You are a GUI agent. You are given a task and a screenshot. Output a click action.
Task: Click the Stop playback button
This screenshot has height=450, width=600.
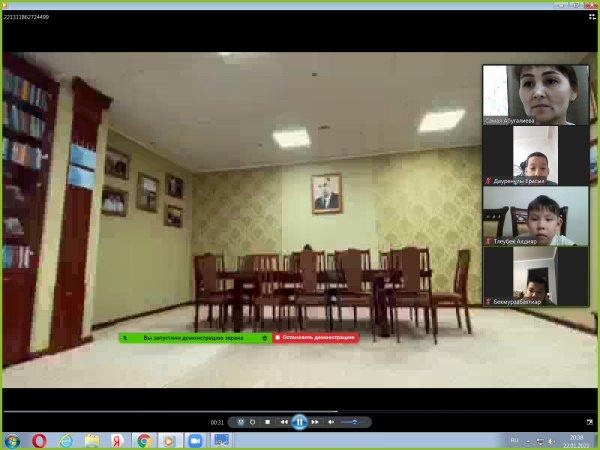pos(268,422)
